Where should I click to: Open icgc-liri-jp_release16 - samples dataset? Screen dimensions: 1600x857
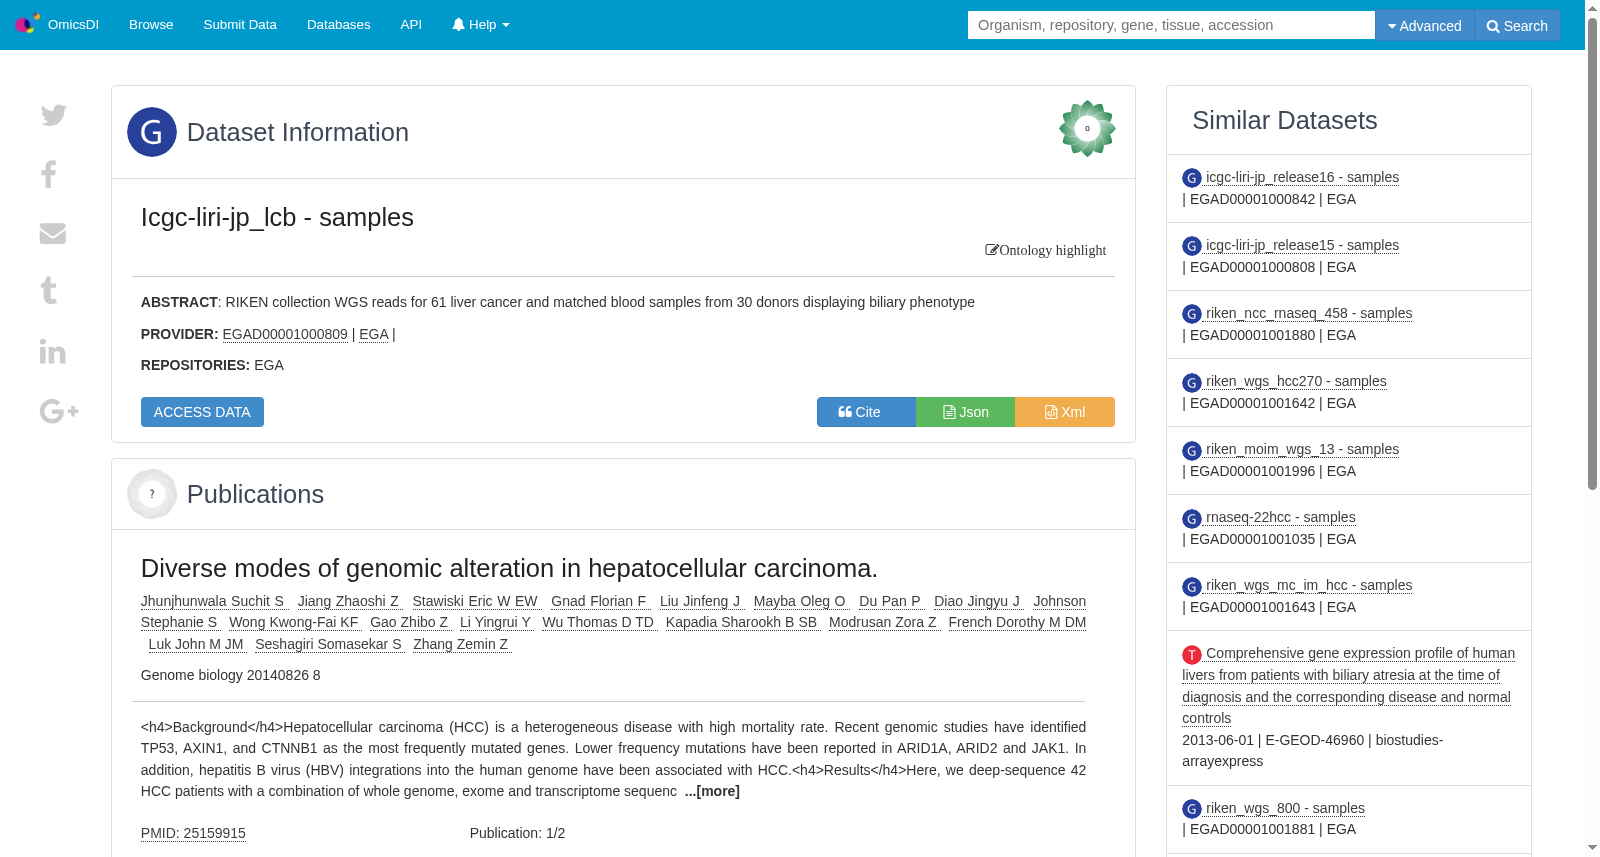point(1302,177)
